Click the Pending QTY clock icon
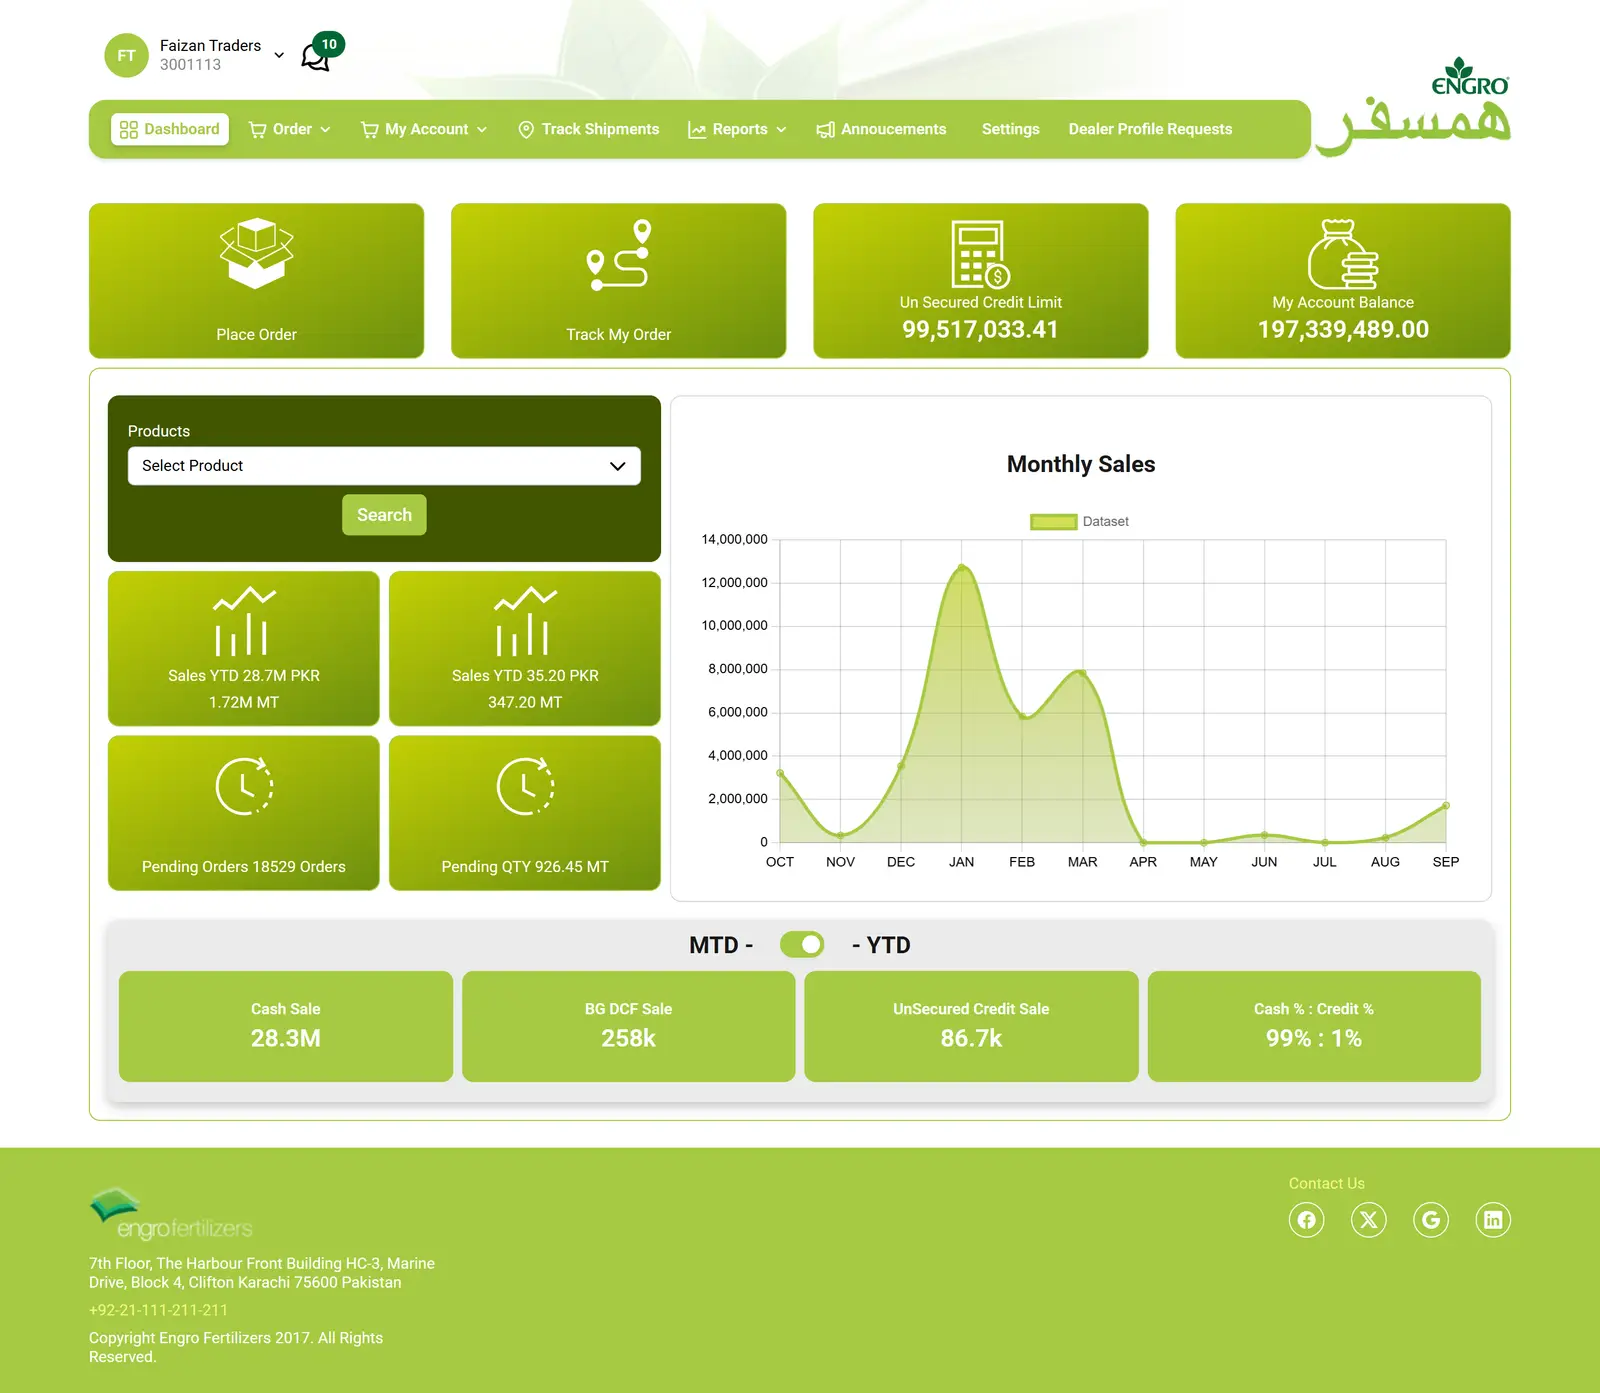Screen dimensions: 1600x1393 pyautogui.click(x=525, y=786)
